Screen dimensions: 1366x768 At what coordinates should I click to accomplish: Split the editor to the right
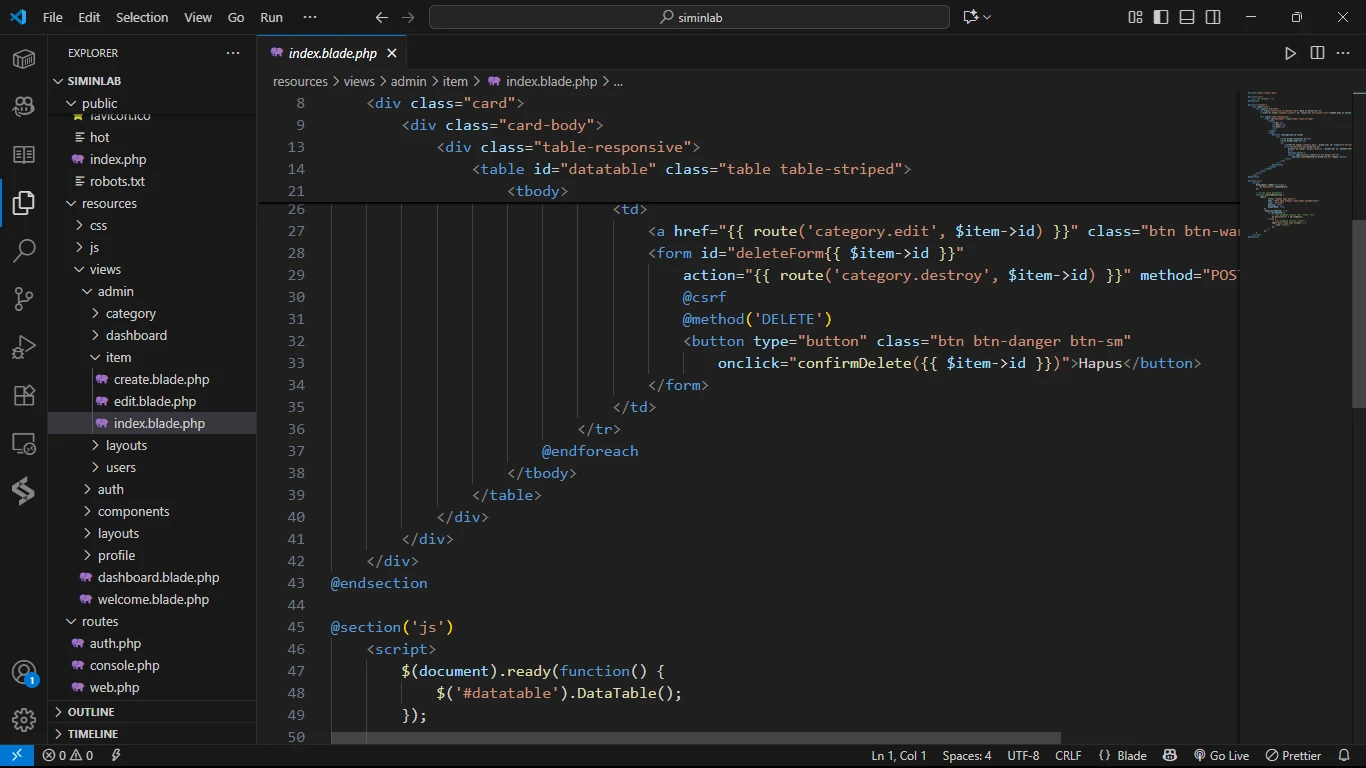[x=1317, y=53]
